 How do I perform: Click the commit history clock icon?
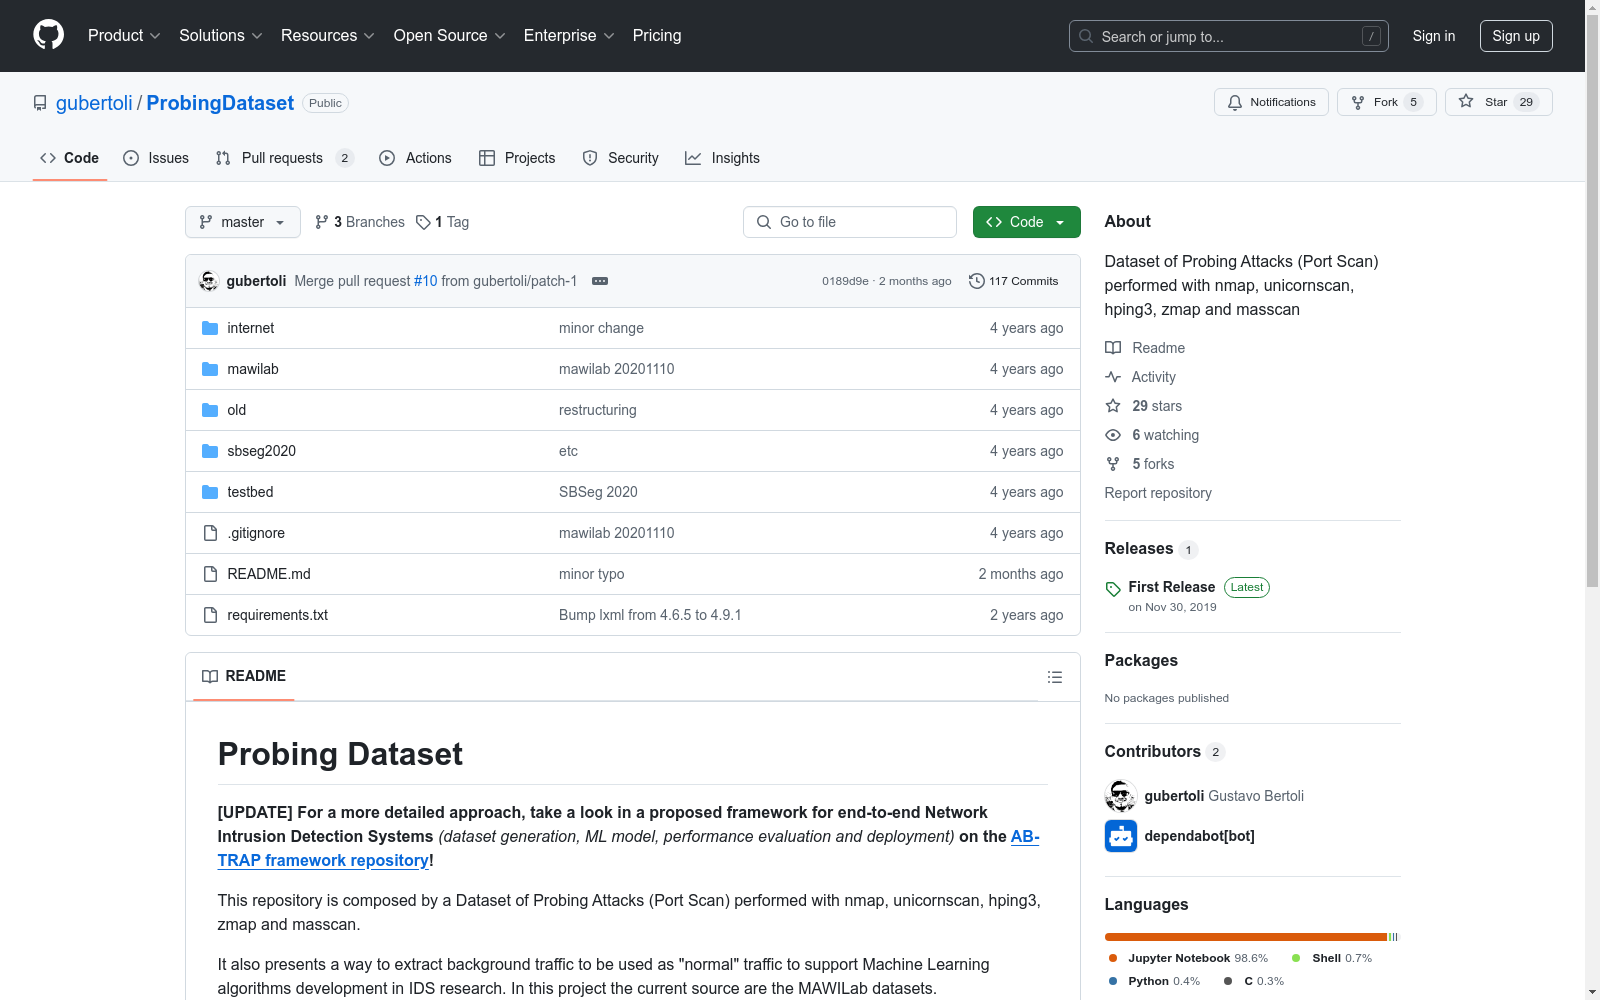pyautogui.click(x=977, y=281)
